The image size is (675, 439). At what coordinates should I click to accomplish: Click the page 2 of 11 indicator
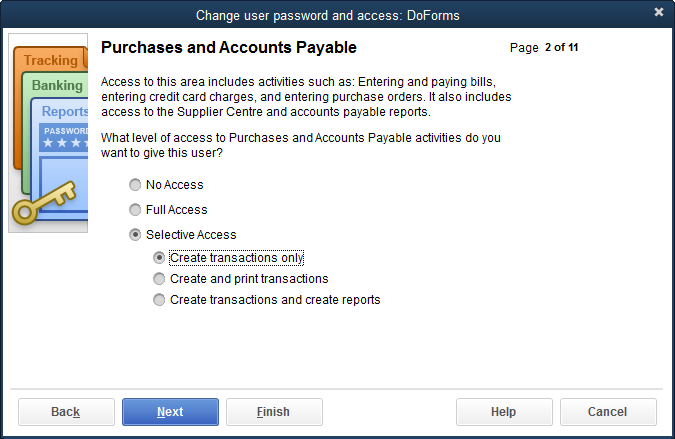[544, 47]
